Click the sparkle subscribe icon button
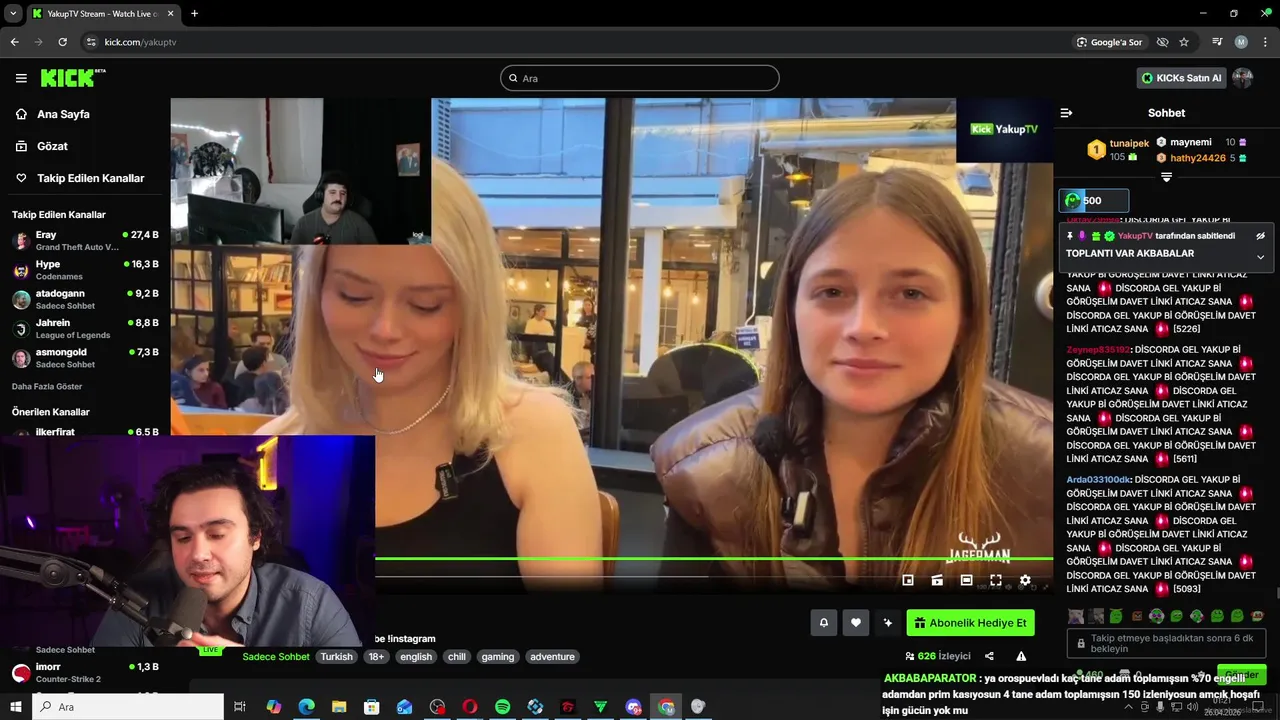 (x=887, y=623)
